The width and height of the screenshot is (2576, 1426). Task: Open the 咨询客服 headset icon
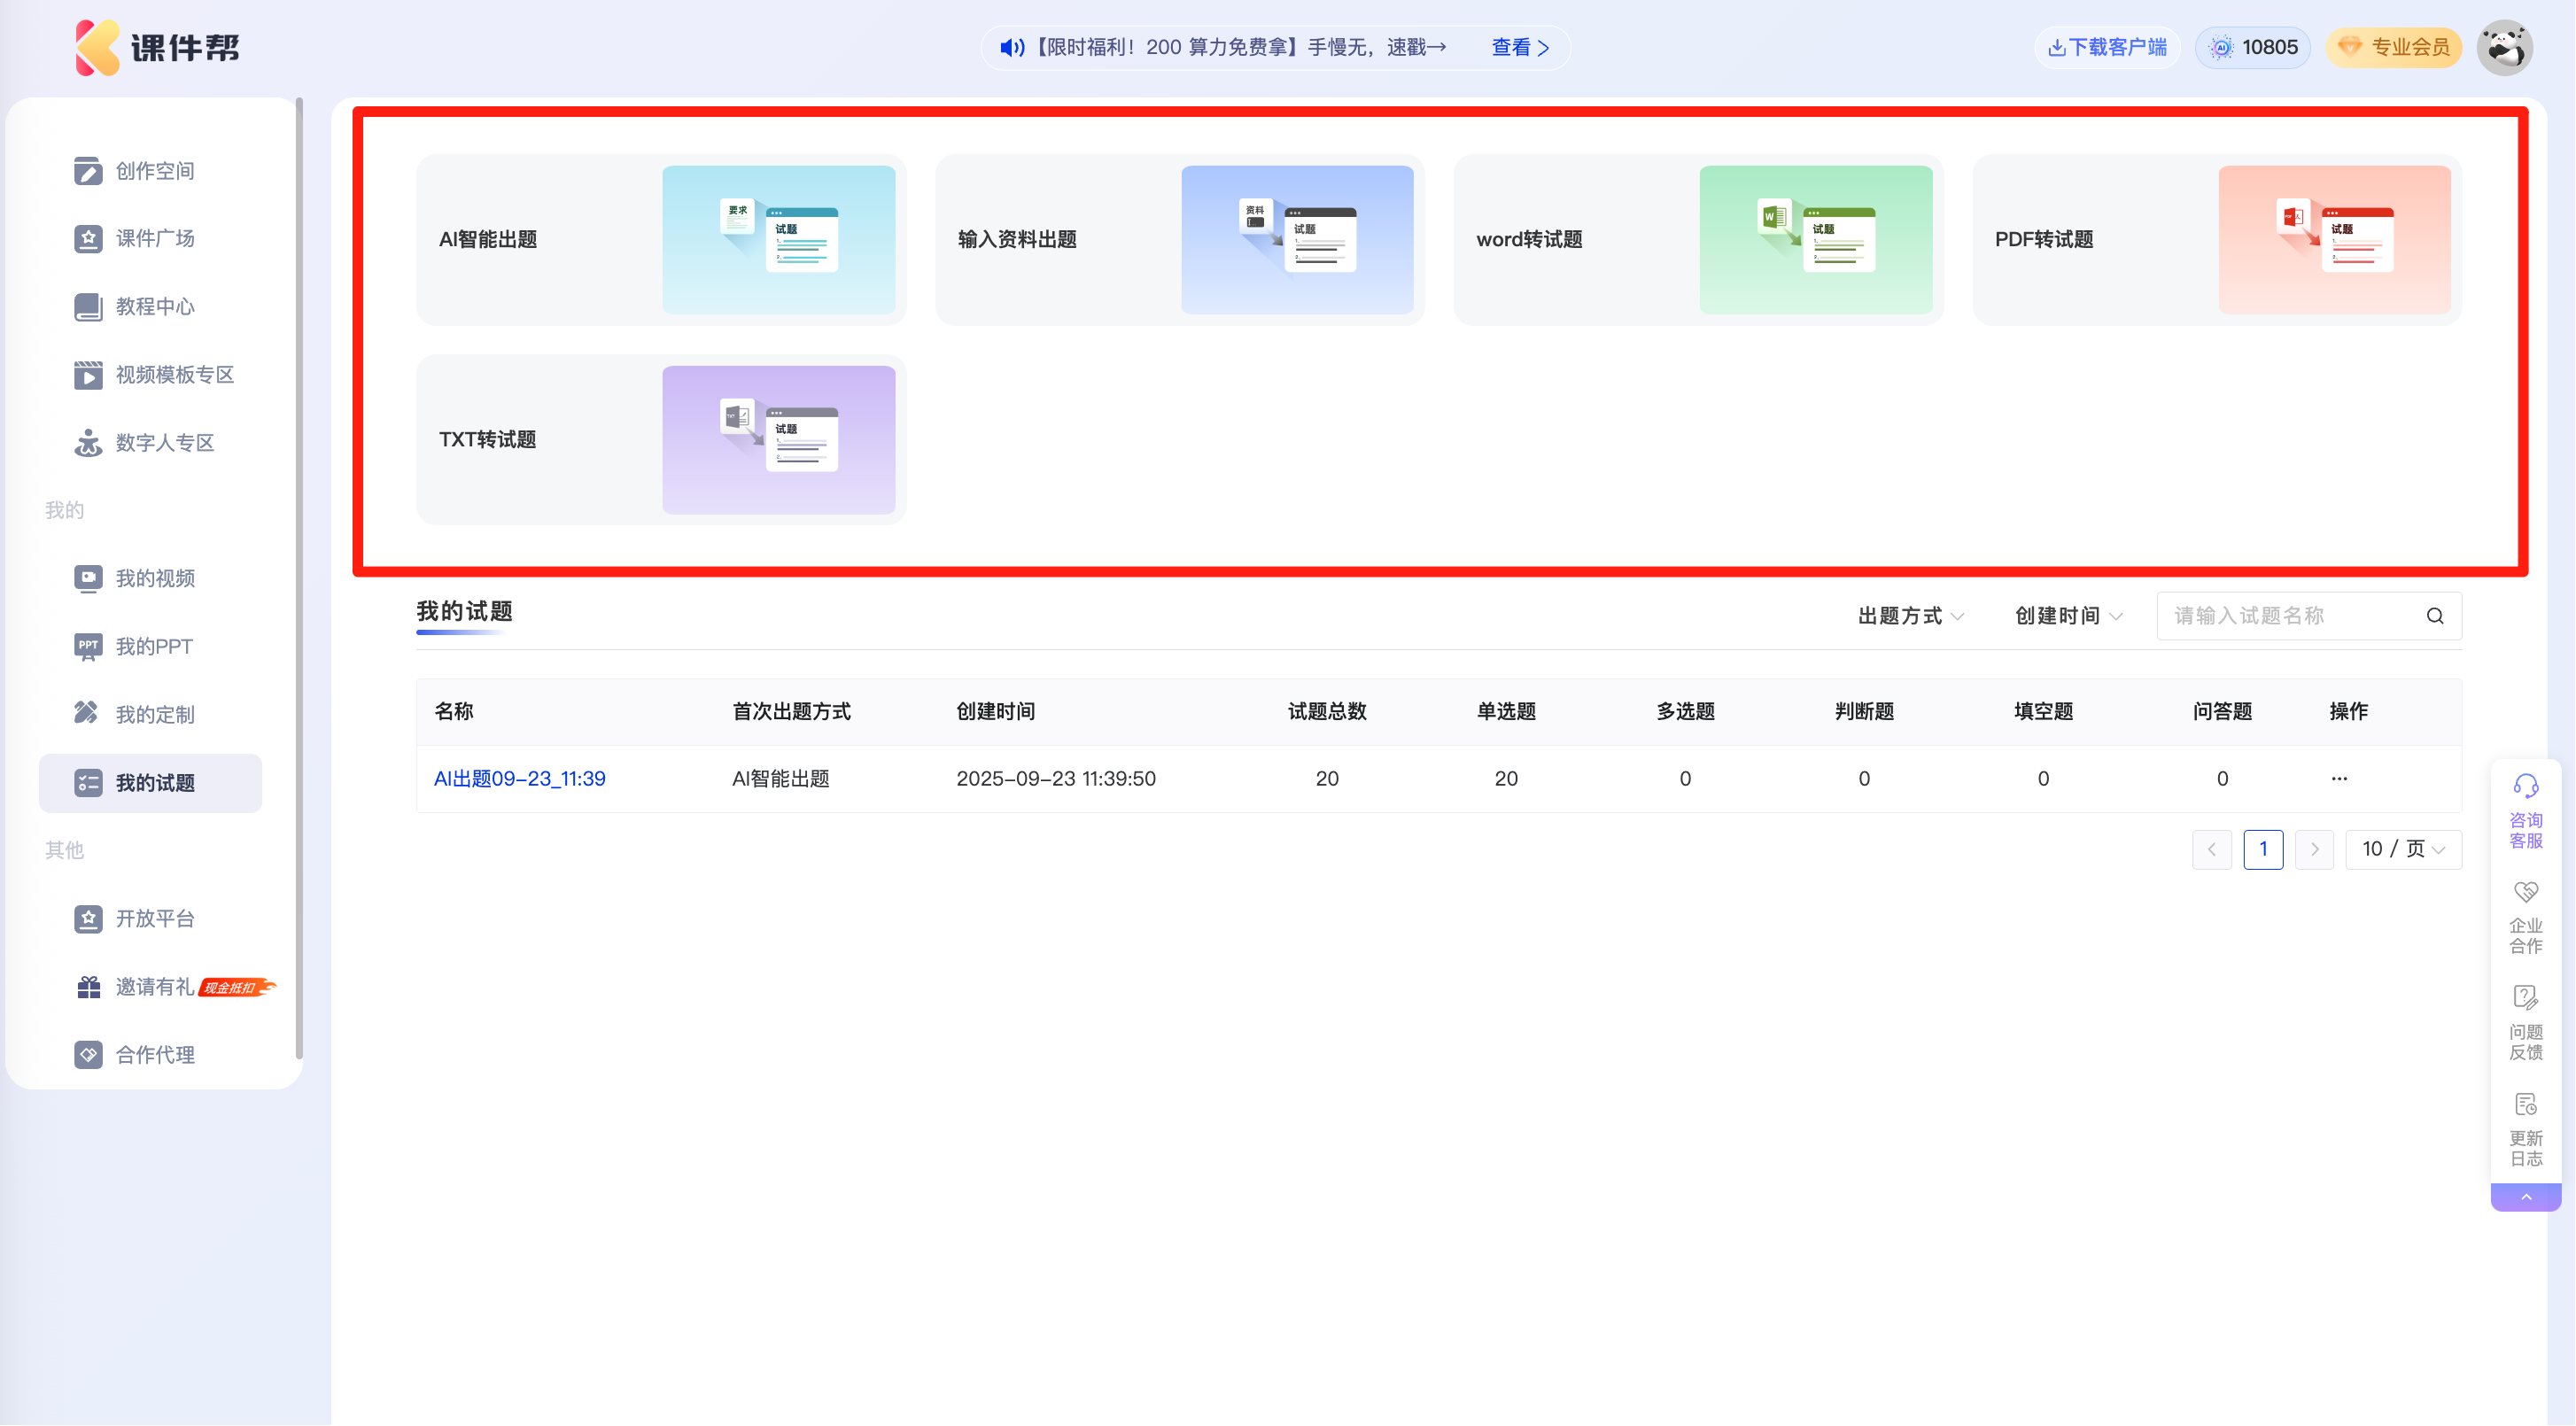click(x=2526, y=786)
